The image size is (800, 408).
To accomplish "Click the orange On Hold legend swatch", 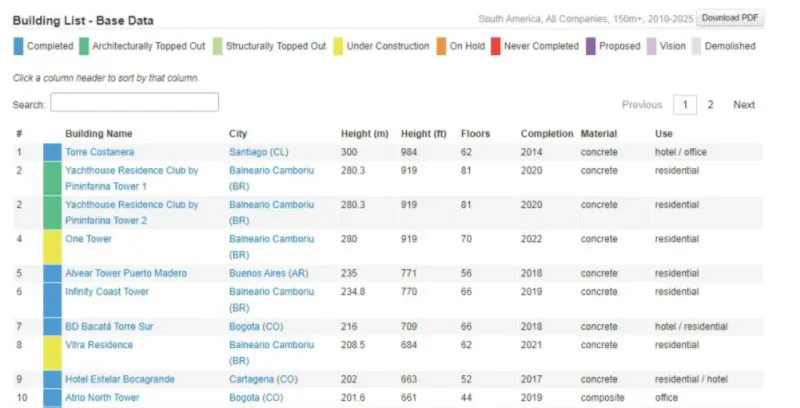I will [441, 46].
